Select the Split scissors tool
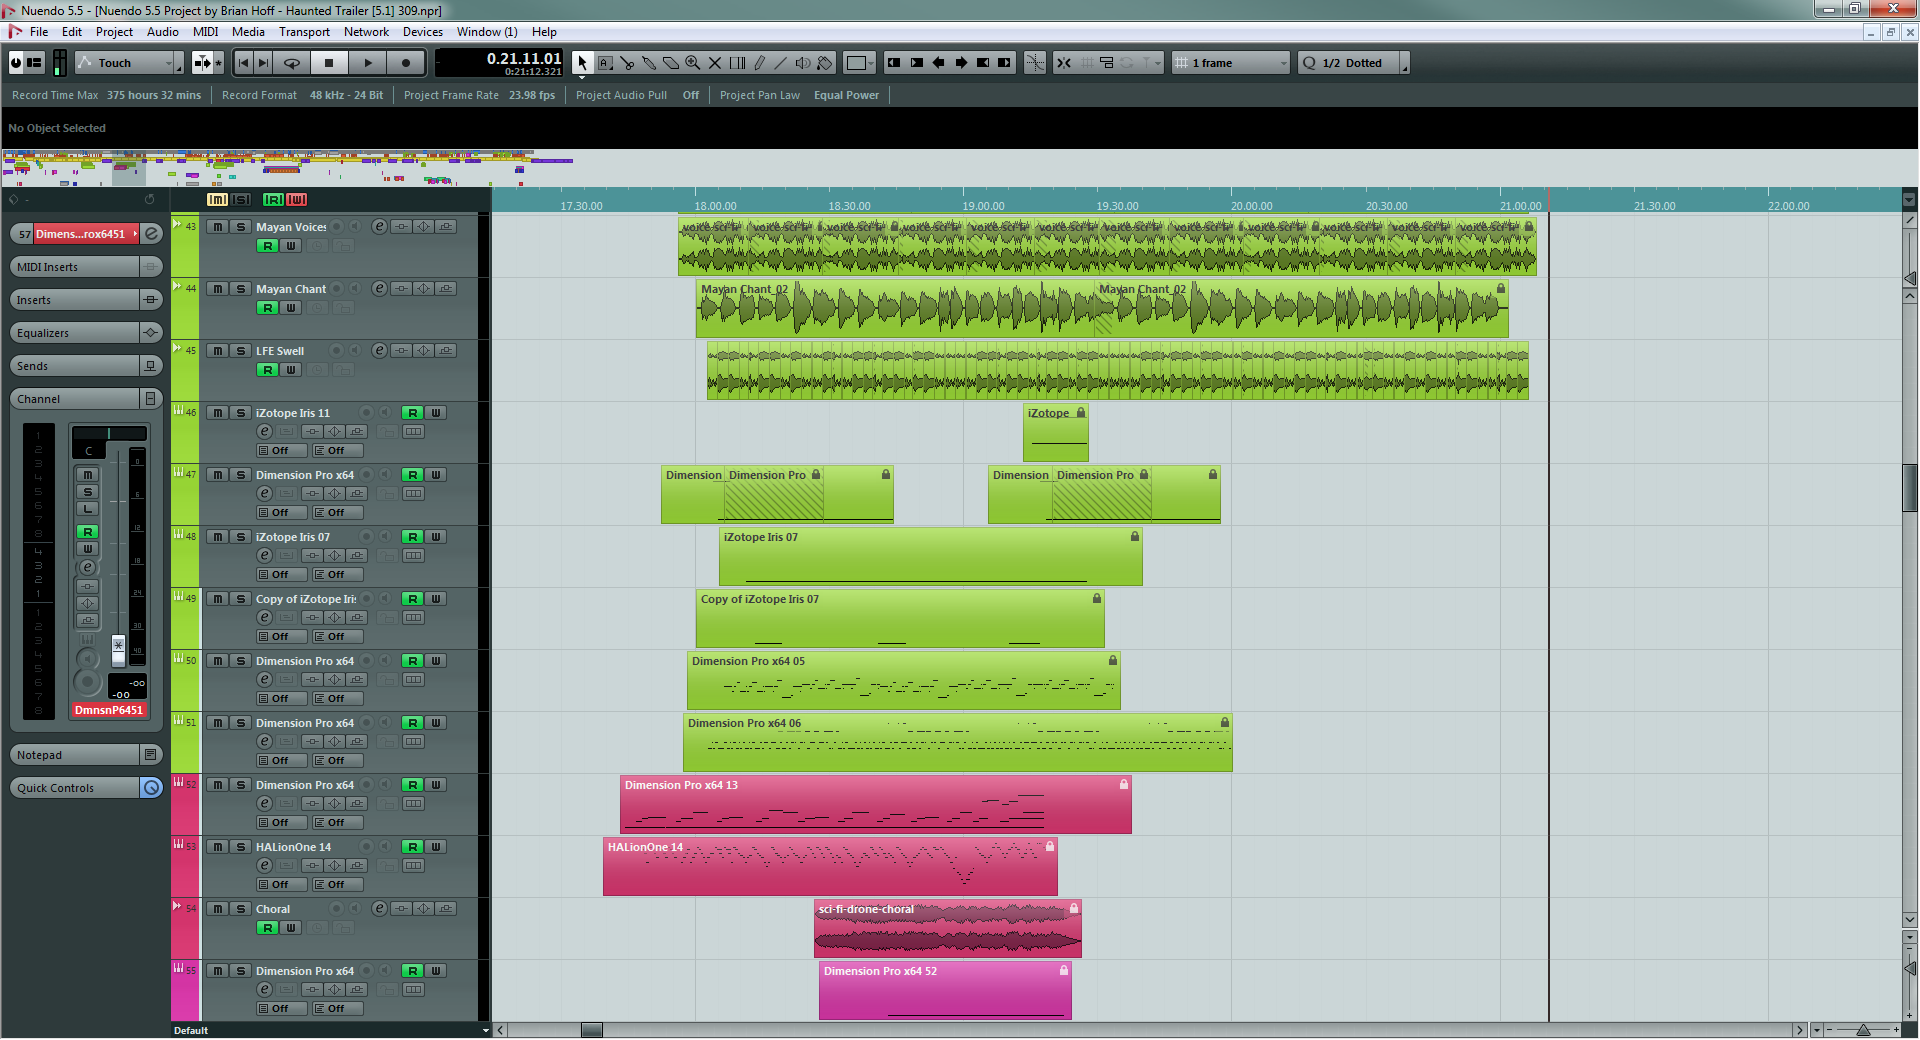 tap(627, 63)
